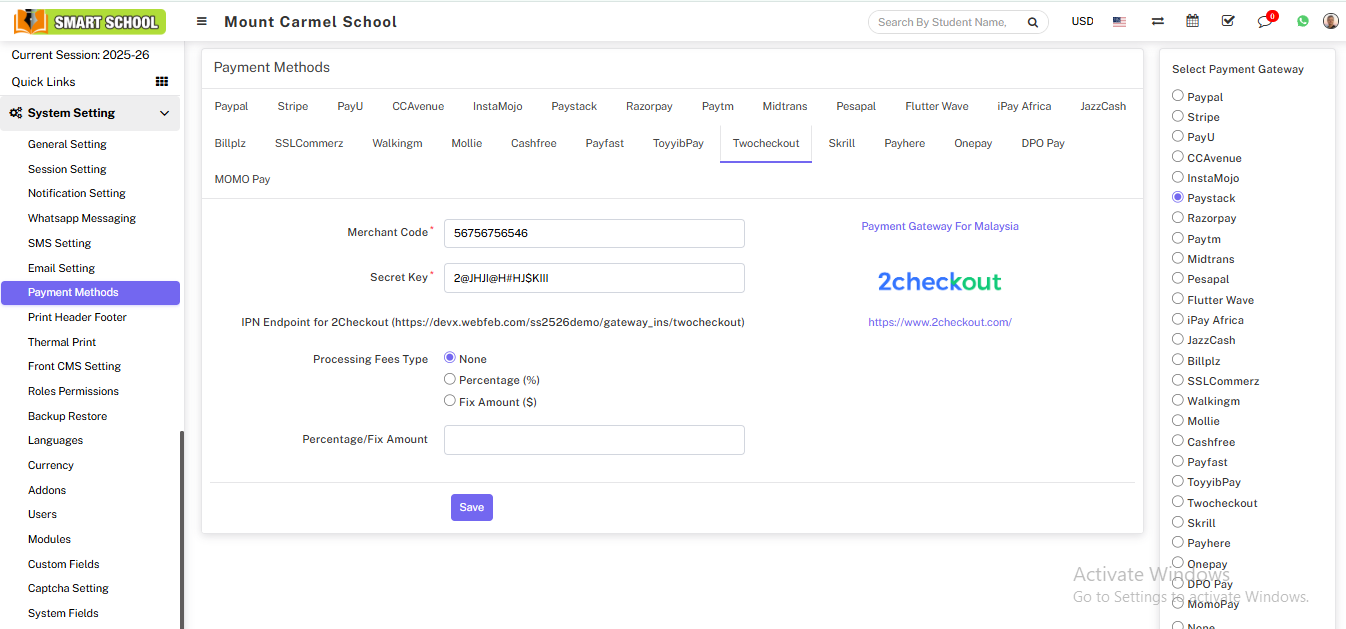The height and width of the screenshot is (629, 1346).
Task: Choose Razorpay in Select Payment Gateway list
Action: (x=1178, y=217)
